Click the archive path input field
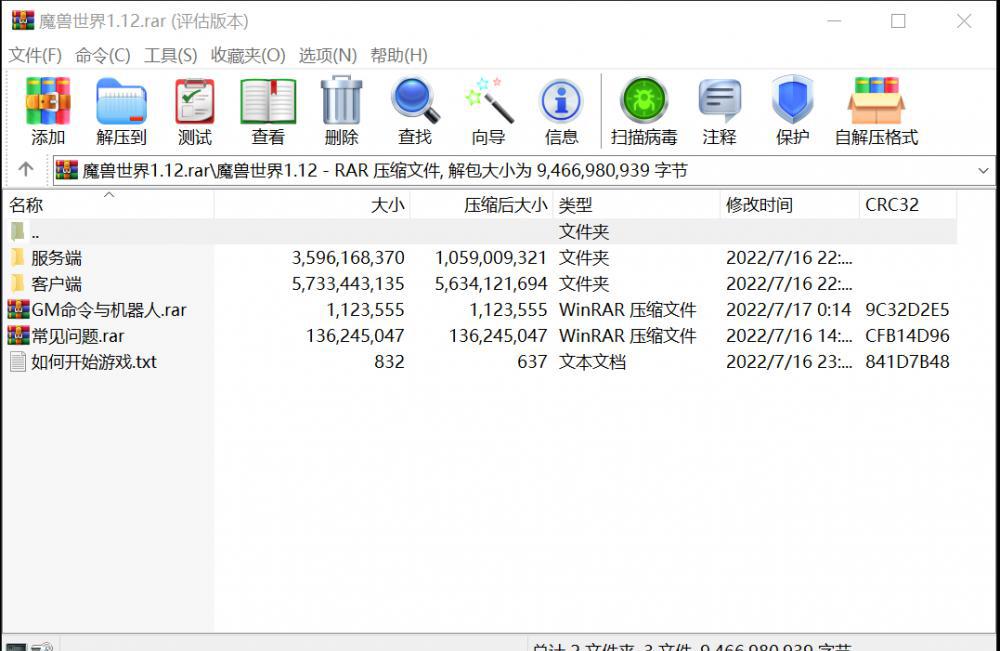The width and height of the screenshot is (1000, 651). (523, 170)
